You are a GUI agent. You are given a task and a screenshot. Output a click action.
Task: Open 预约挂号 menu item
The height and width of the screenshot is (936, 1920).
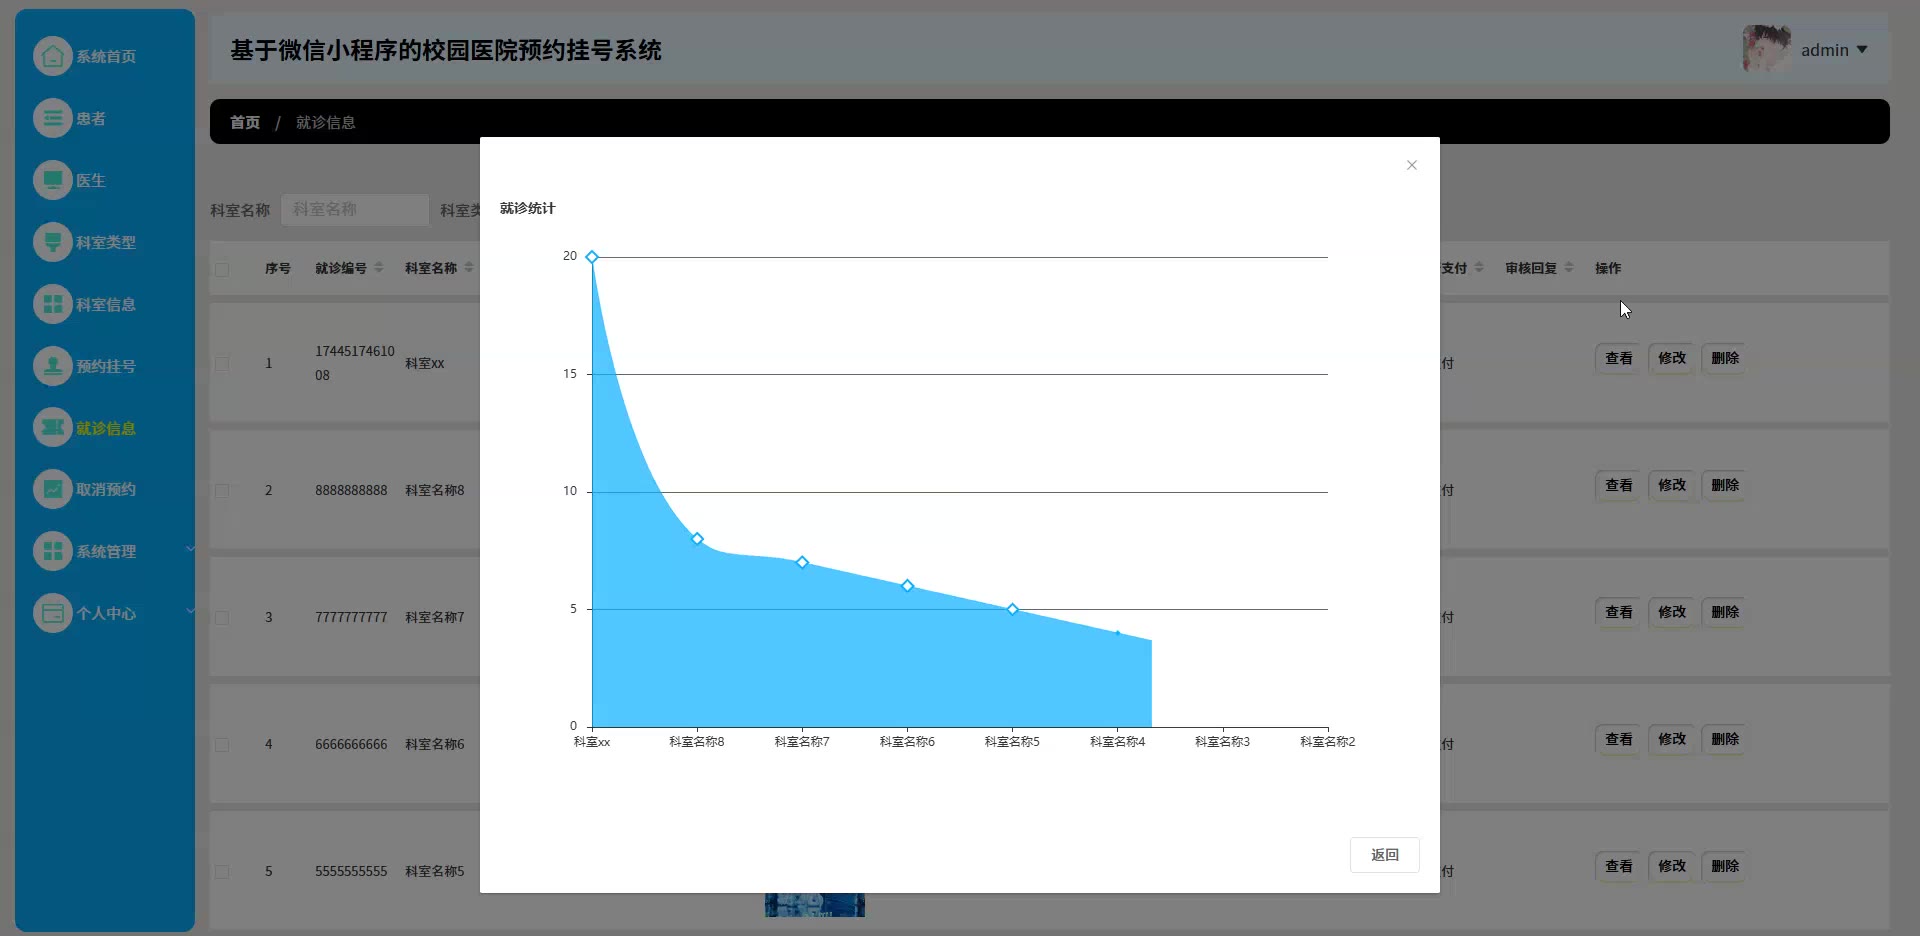(x=106, y=367)
